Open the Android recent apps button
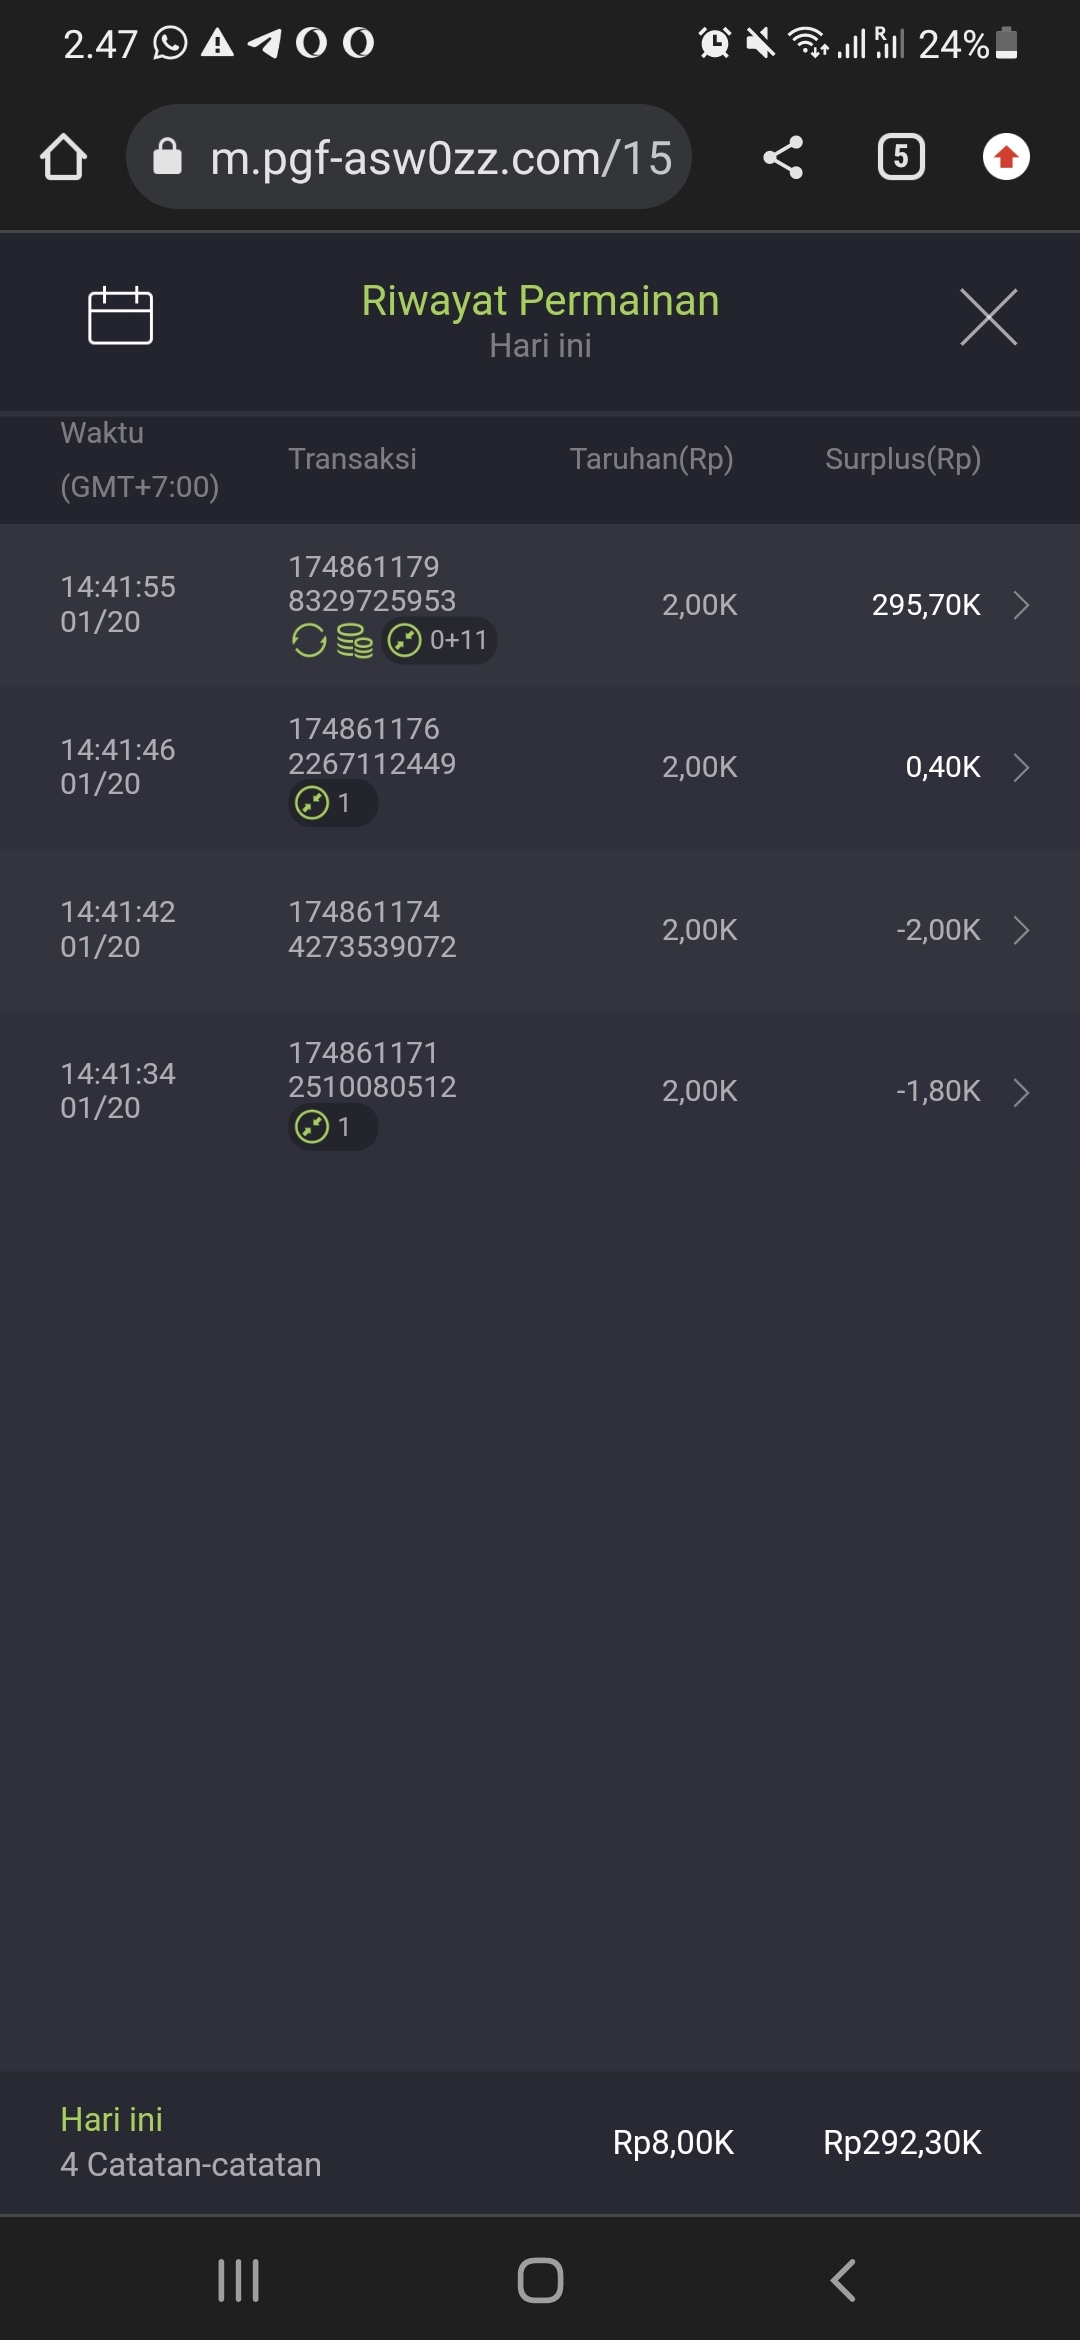This screenshot has height=2340, width=1080. [238, 2281]
